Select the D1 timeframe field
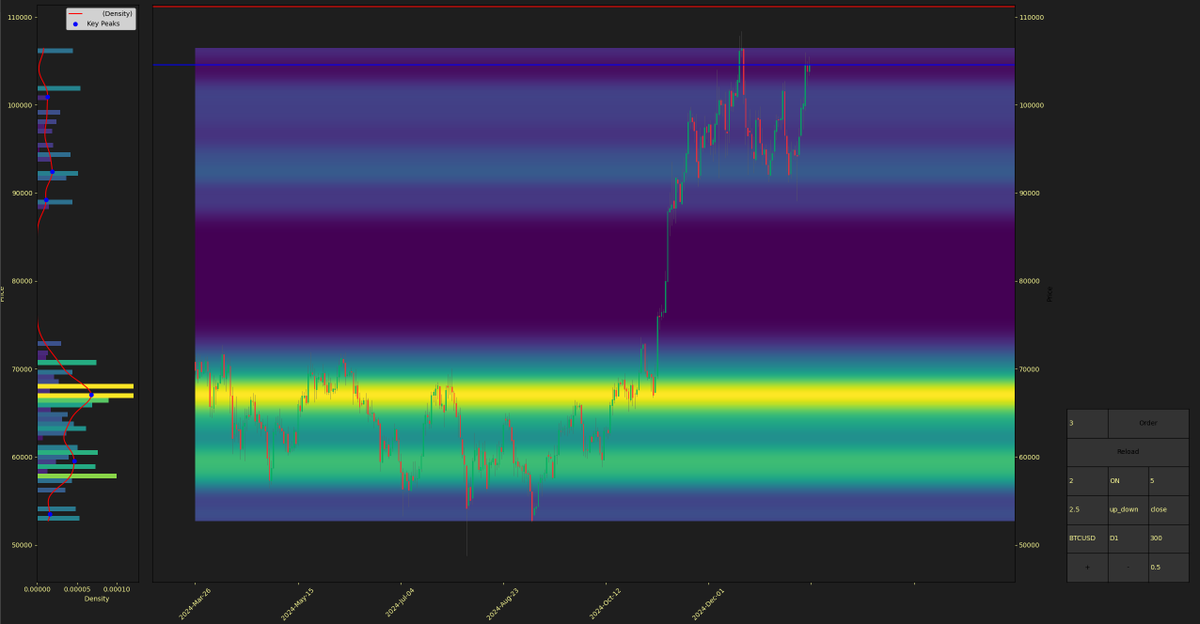 click(1128, 538)
